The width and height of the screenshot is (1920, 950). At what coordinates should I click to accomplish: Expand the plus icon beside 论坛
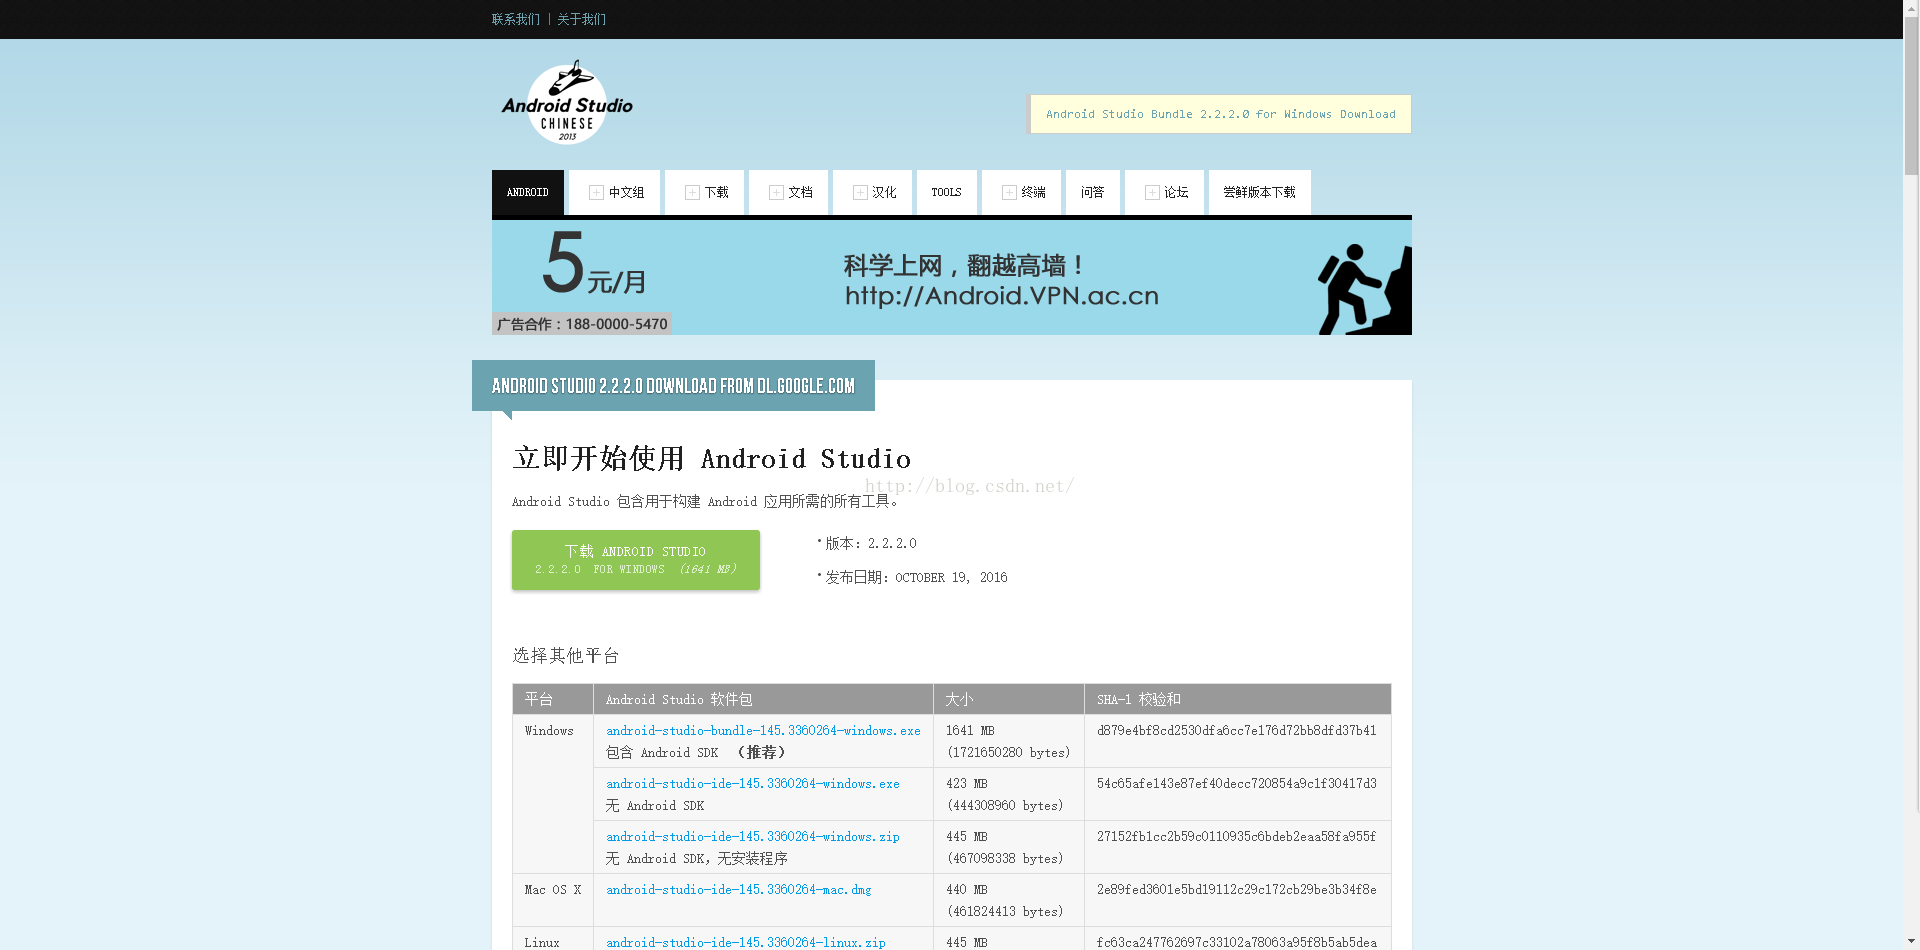click(x=1152, y=193)
